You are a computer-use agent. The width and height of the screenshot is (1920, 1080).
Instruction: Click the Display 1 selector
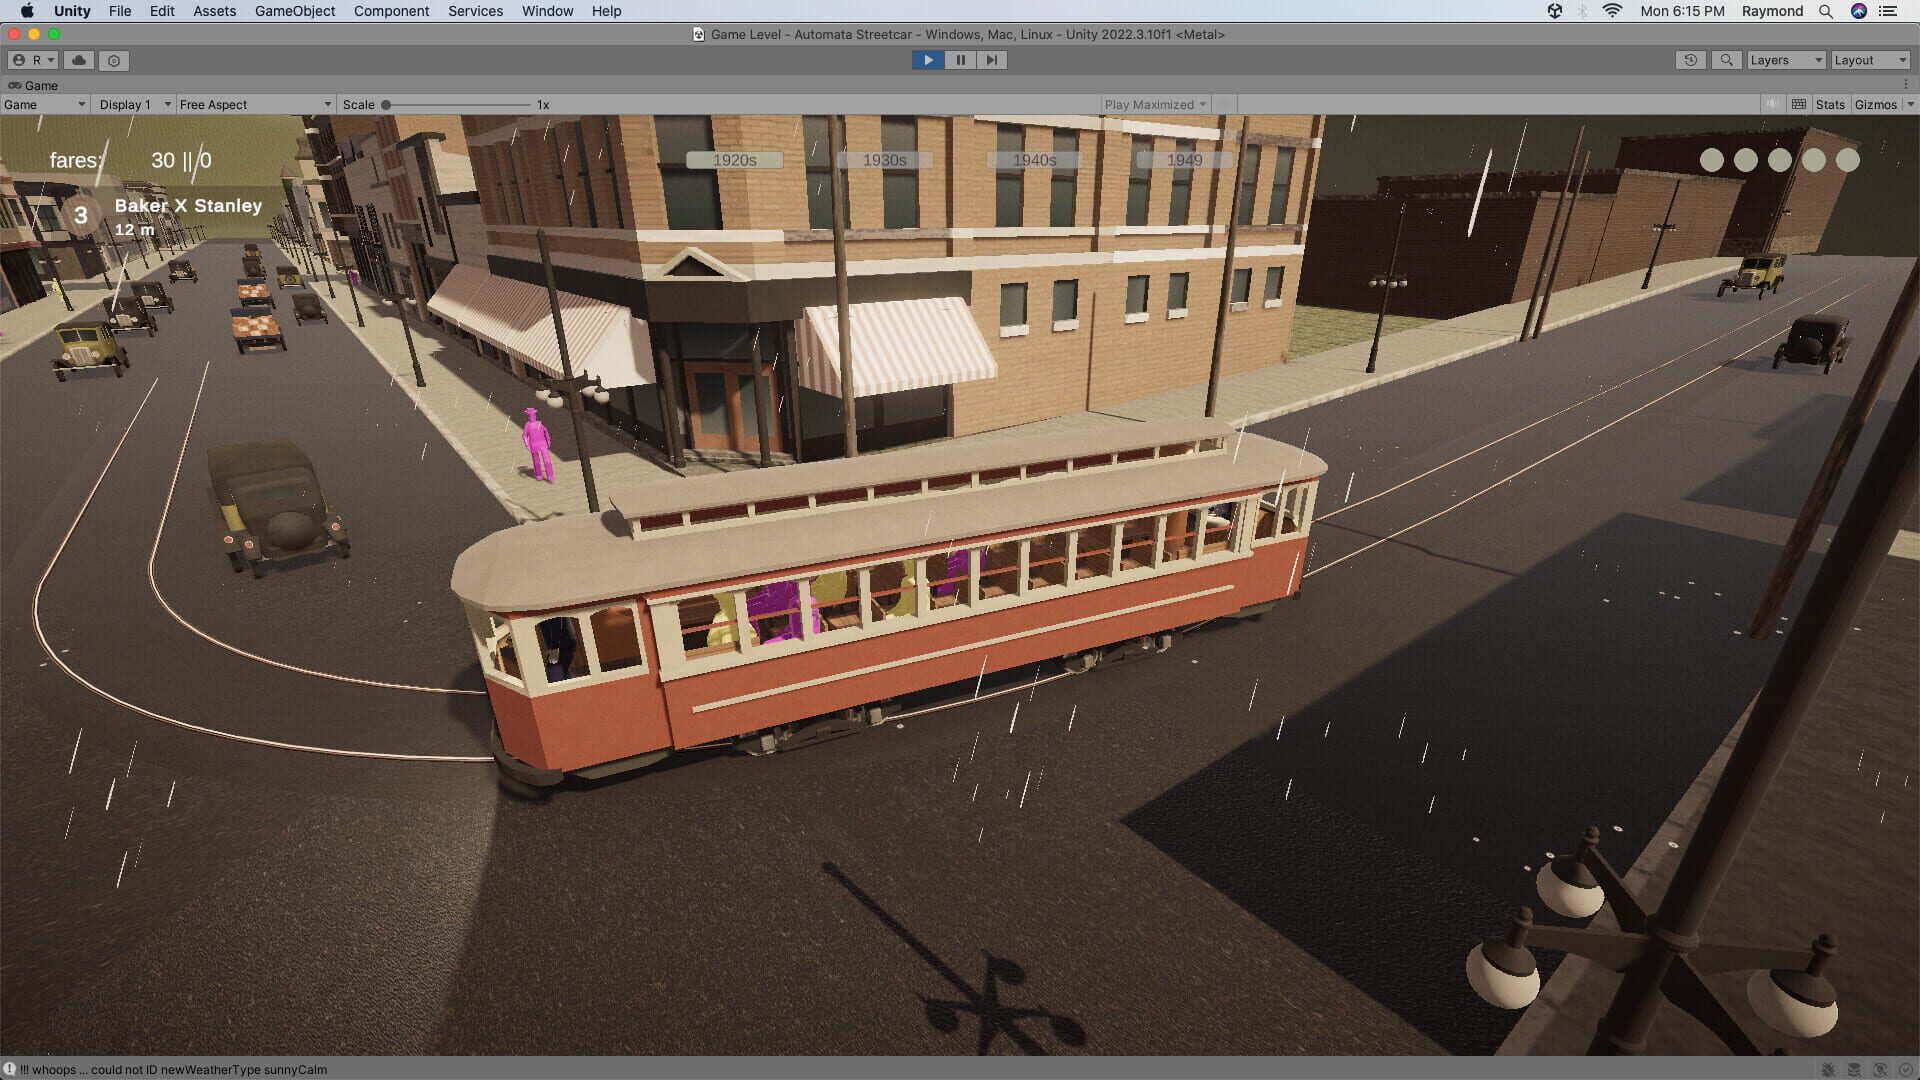click(133, 104)
